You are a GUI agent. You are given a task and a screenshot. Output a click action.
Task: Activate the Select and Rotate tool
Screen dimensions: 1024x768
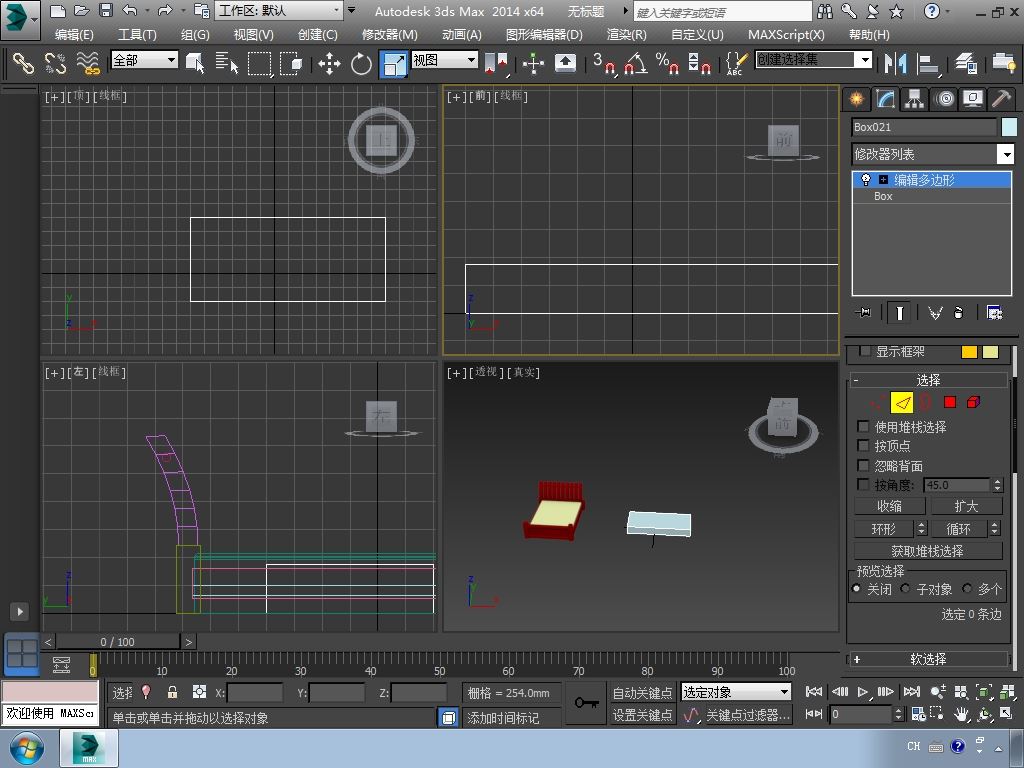tap(361, 63)
